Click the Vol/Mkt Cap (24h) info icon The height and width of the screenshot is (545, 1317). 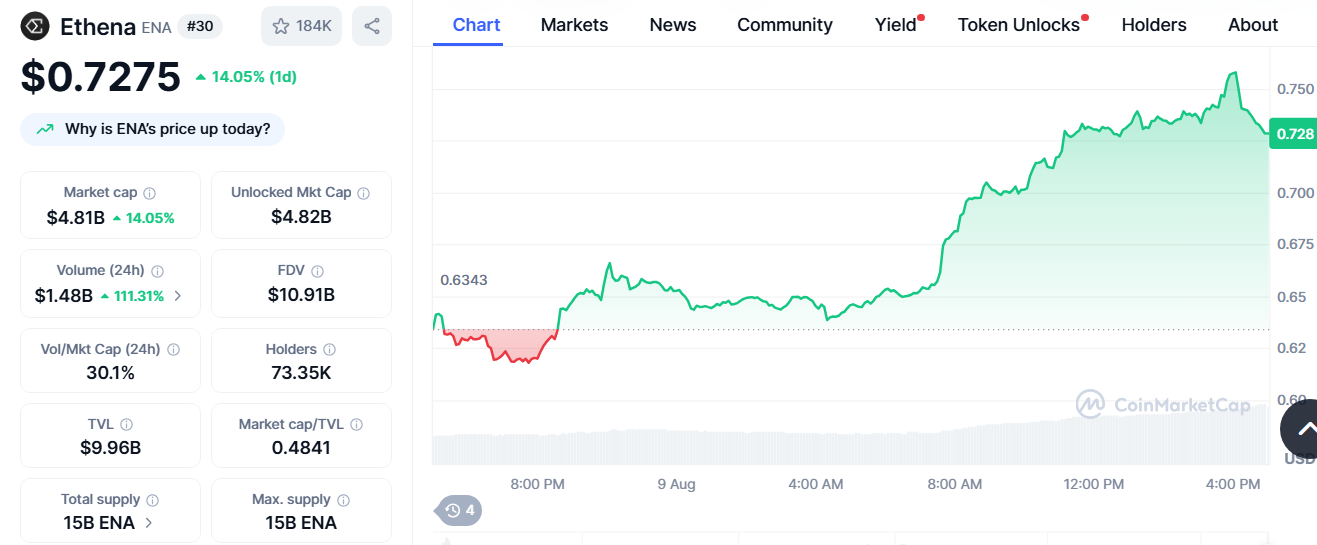click(x=173, y=350)
